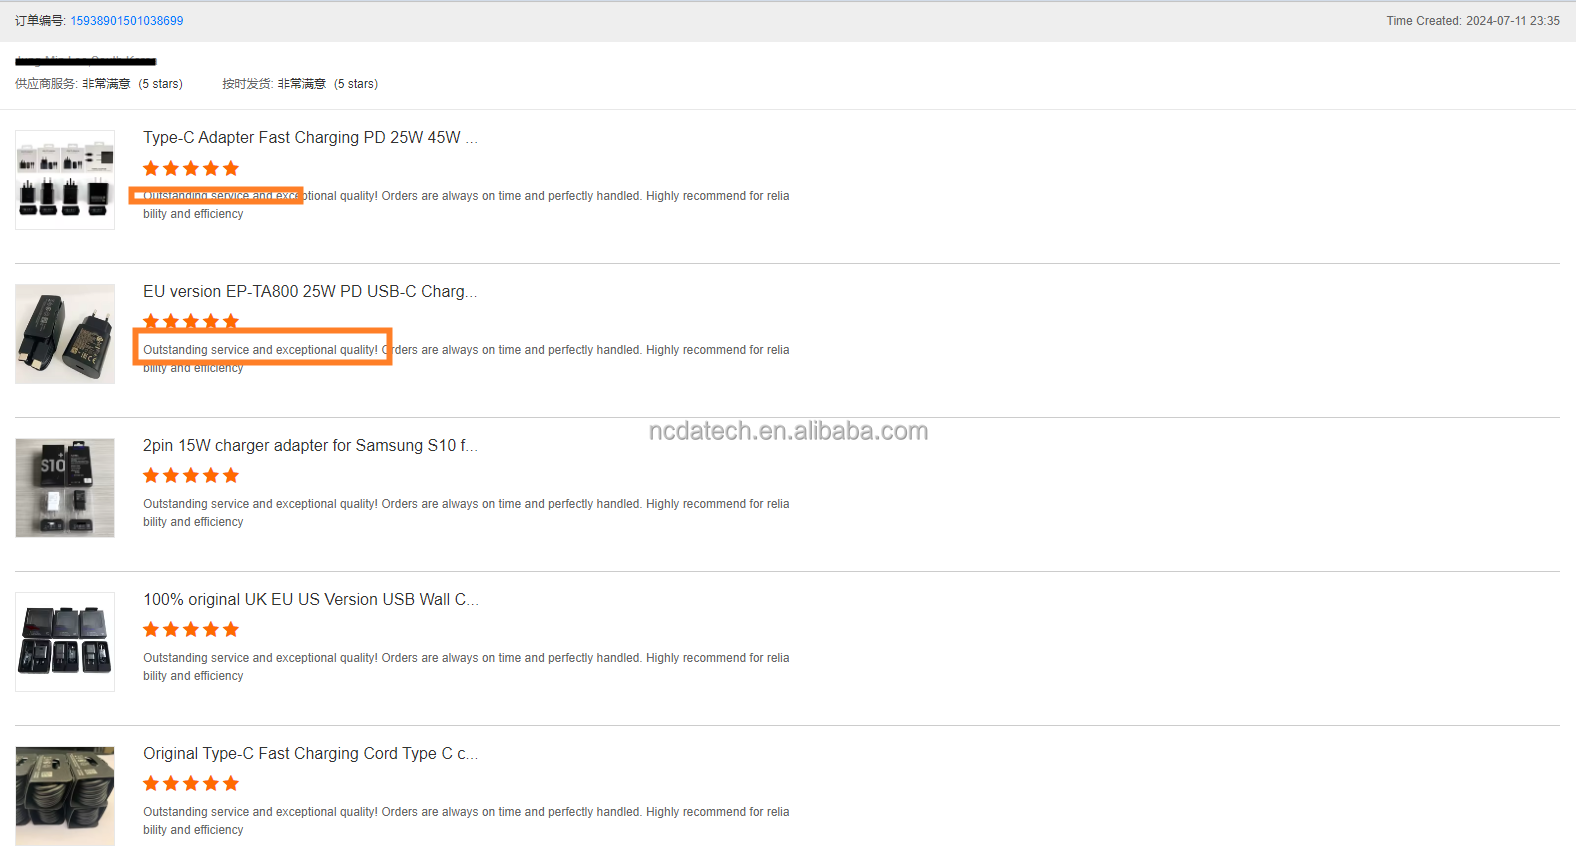Click the 100% original UK EU US title
This screenshot has width=1576, height=858.
pyautogui.click(x=310, y=600)
